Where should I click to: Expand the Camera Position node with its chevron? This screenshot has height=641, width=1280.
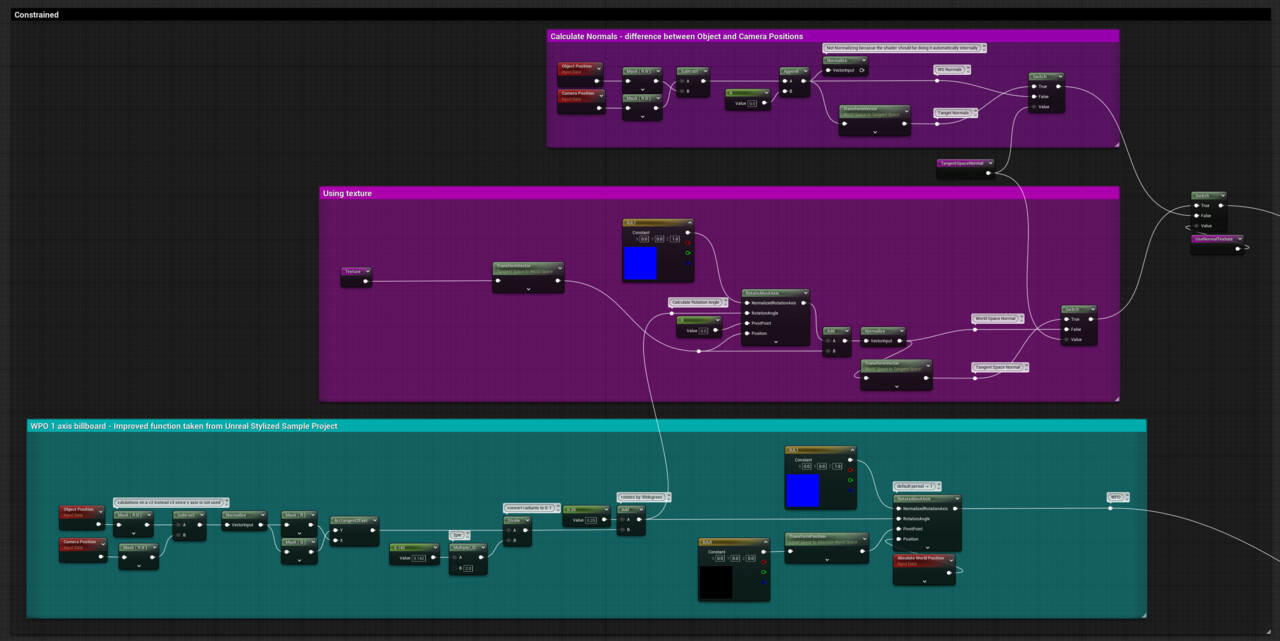pyautogui.click(x=601, y=95)
